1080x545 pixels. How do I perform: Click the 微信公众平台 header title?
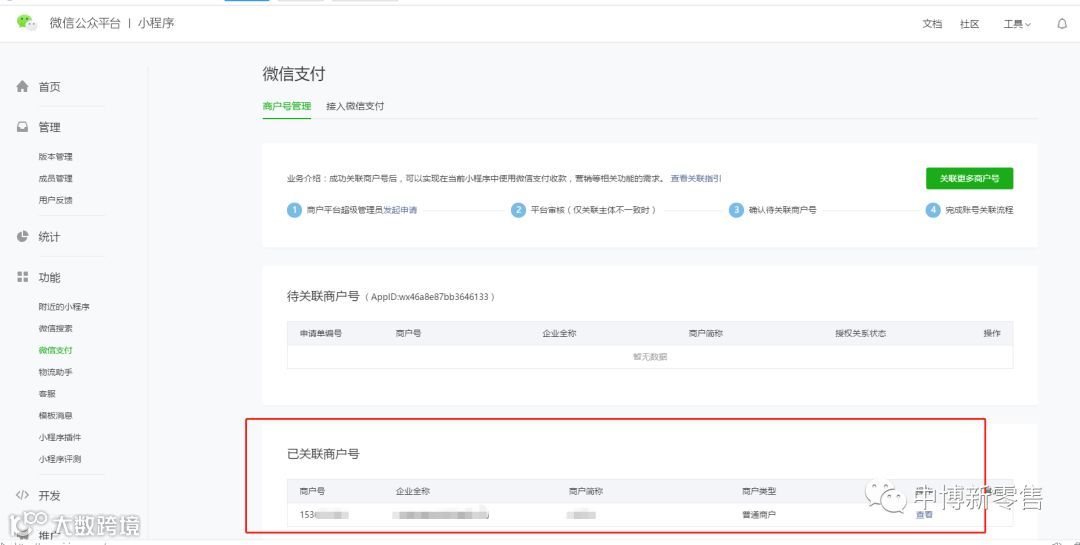point(85,23)
